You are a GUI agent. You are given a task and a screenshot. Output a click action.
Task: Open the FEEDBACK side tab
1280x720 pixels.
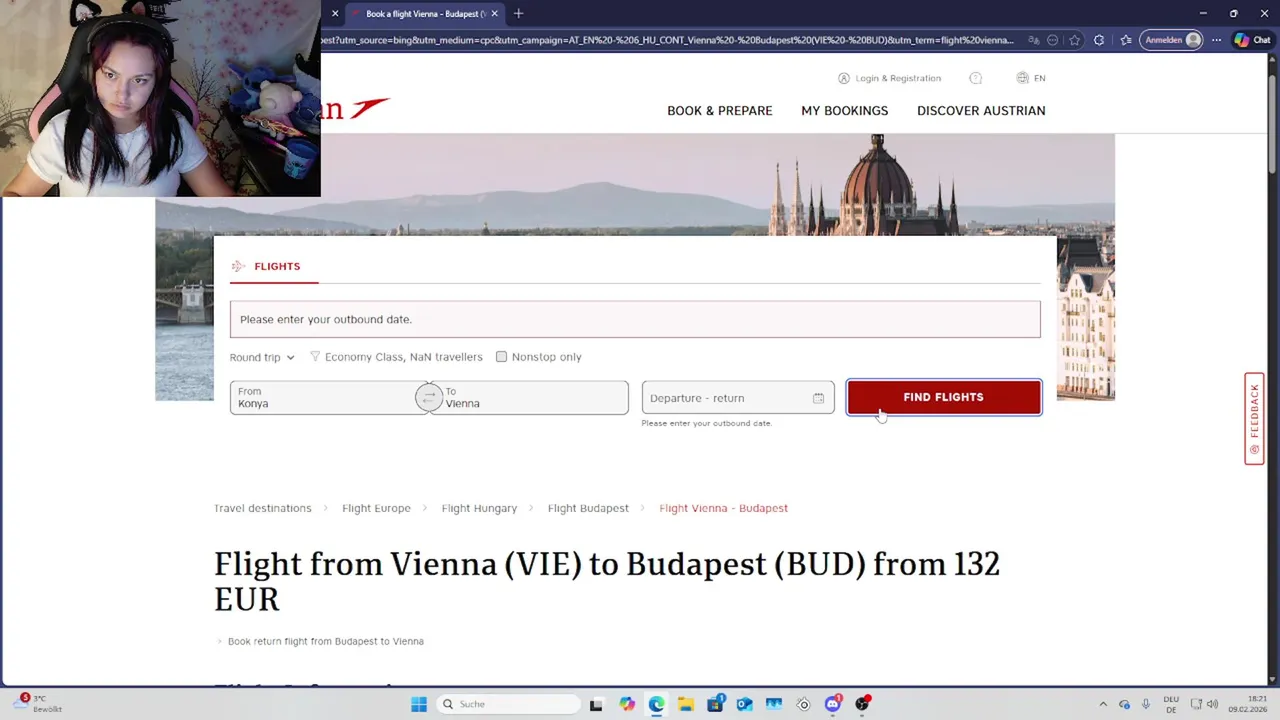pyautogui.click(x=1254, y=418)
